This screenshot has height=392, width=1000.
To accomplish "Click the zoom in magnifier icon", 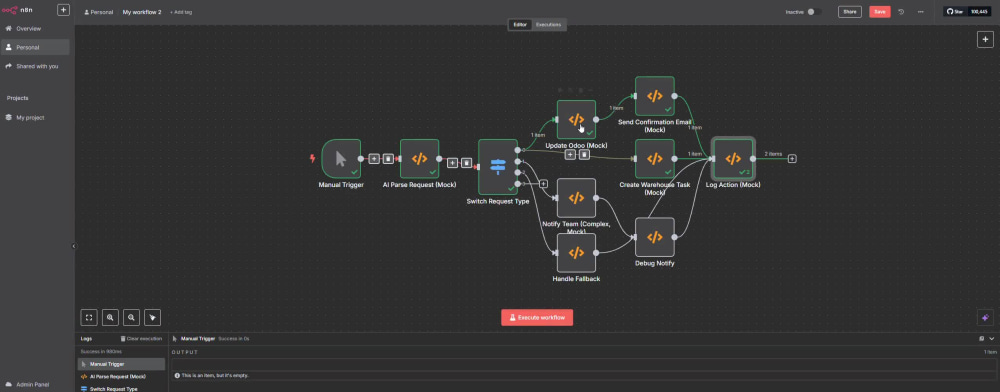I will pos(110,317).
